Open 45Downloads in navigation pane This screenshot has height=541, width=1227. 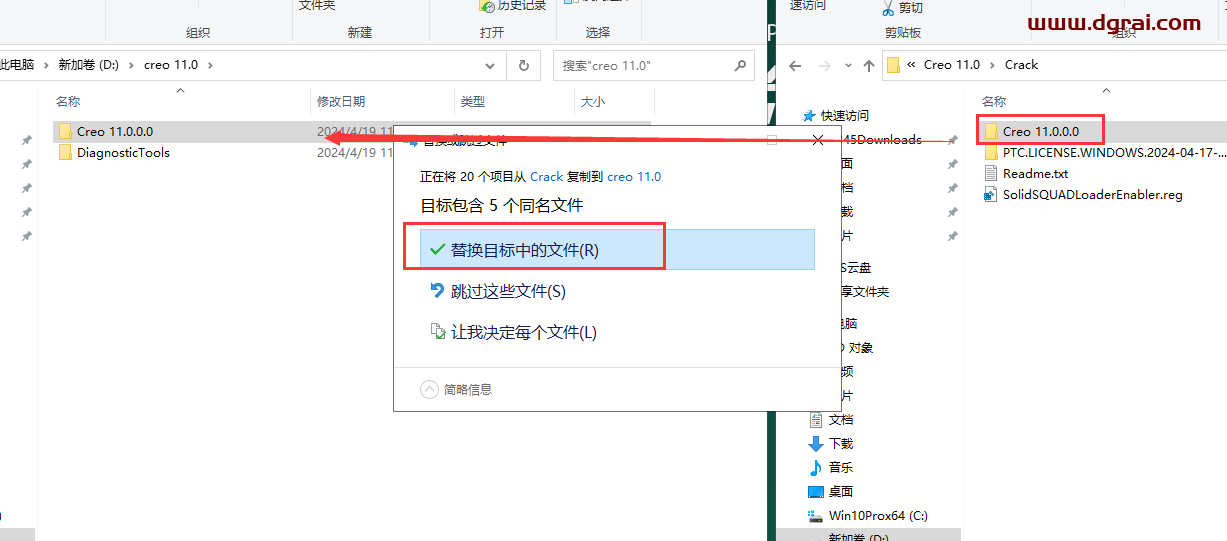881,139
